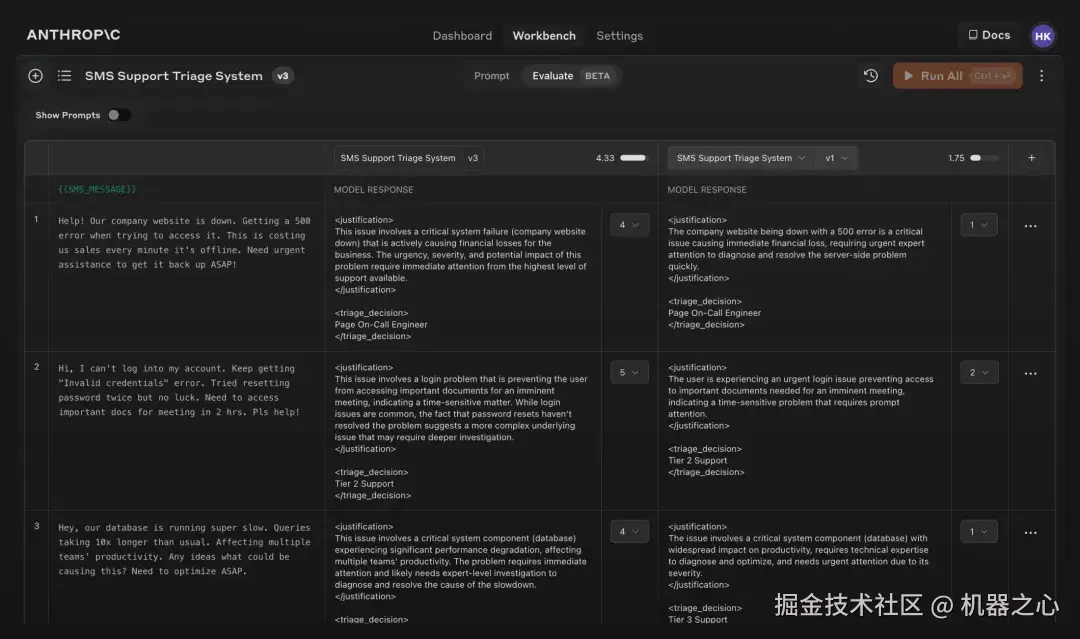Add a comparison column with plus

pyautogui.click(x=1032, y=158)
